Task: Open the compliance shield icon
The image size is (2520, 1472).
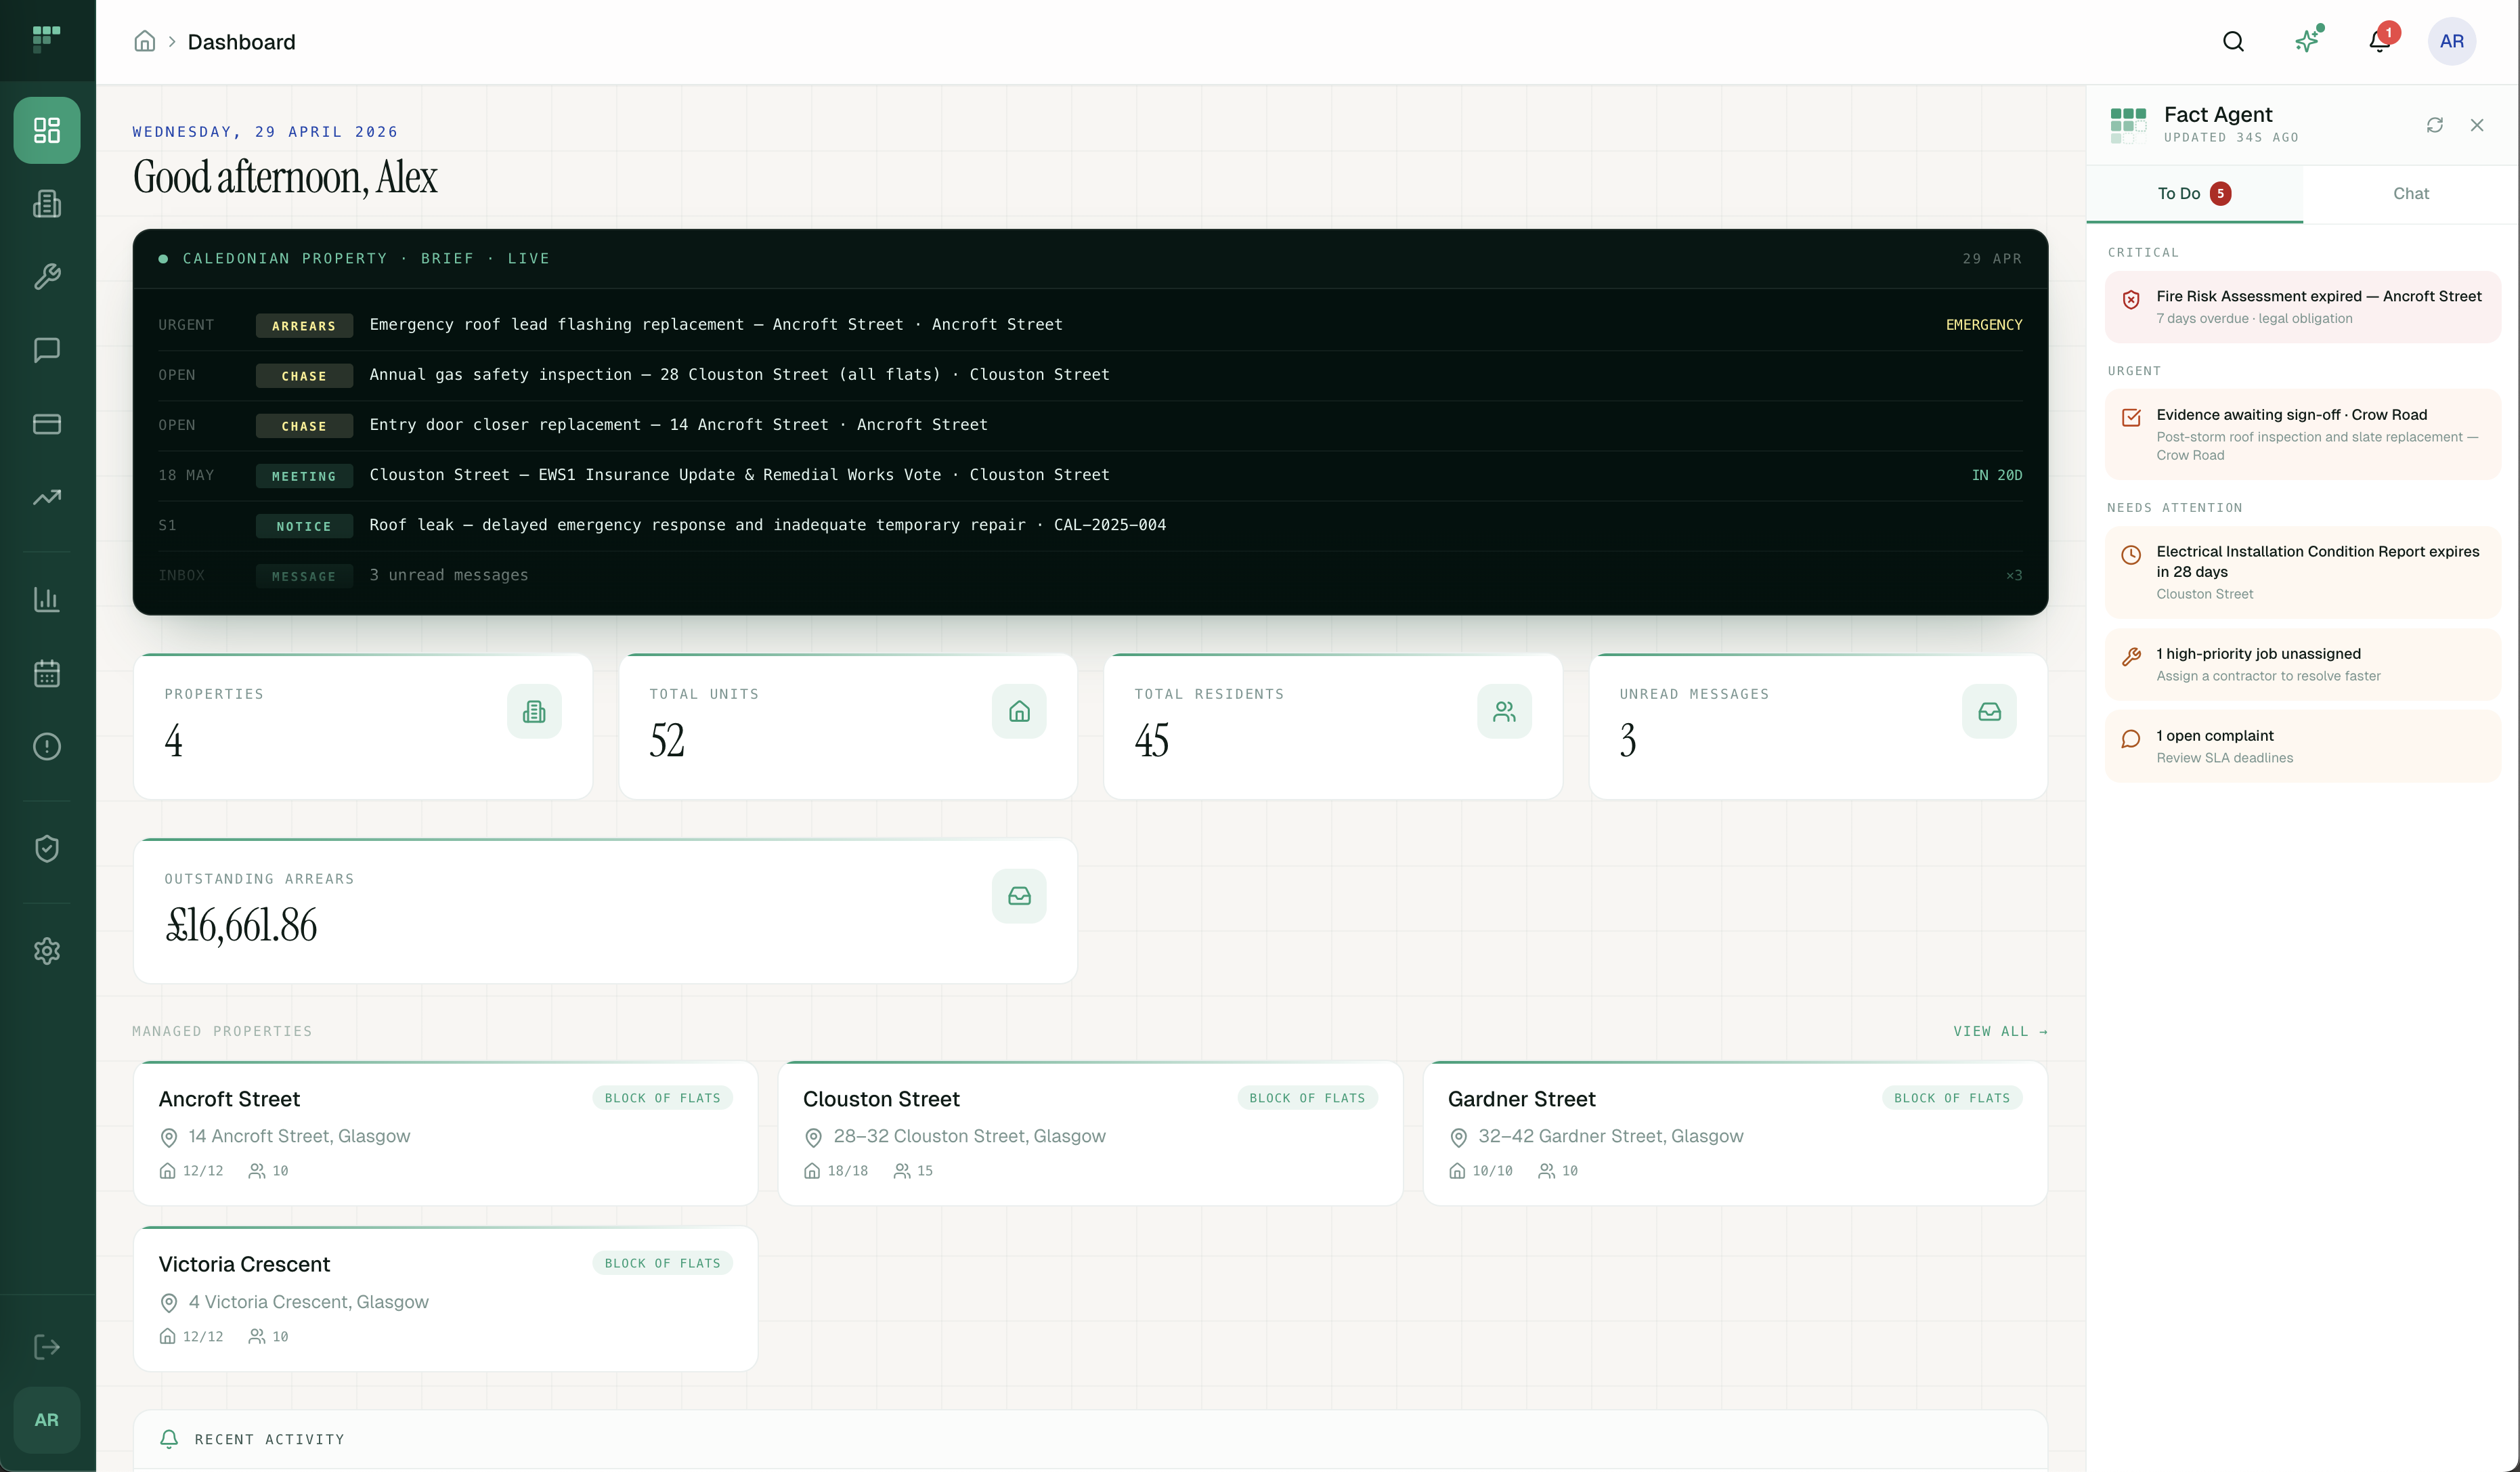Action: (46, 848)
